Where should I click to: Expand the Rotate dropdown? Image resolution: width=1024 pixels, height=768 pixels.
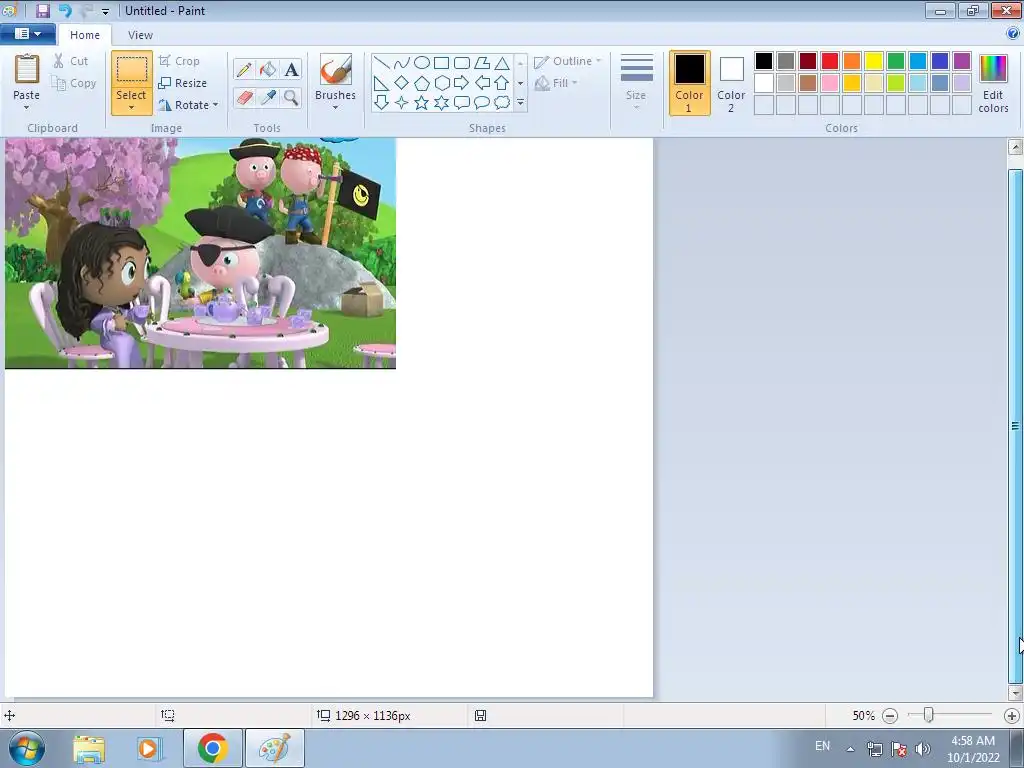tap(216, 105)
